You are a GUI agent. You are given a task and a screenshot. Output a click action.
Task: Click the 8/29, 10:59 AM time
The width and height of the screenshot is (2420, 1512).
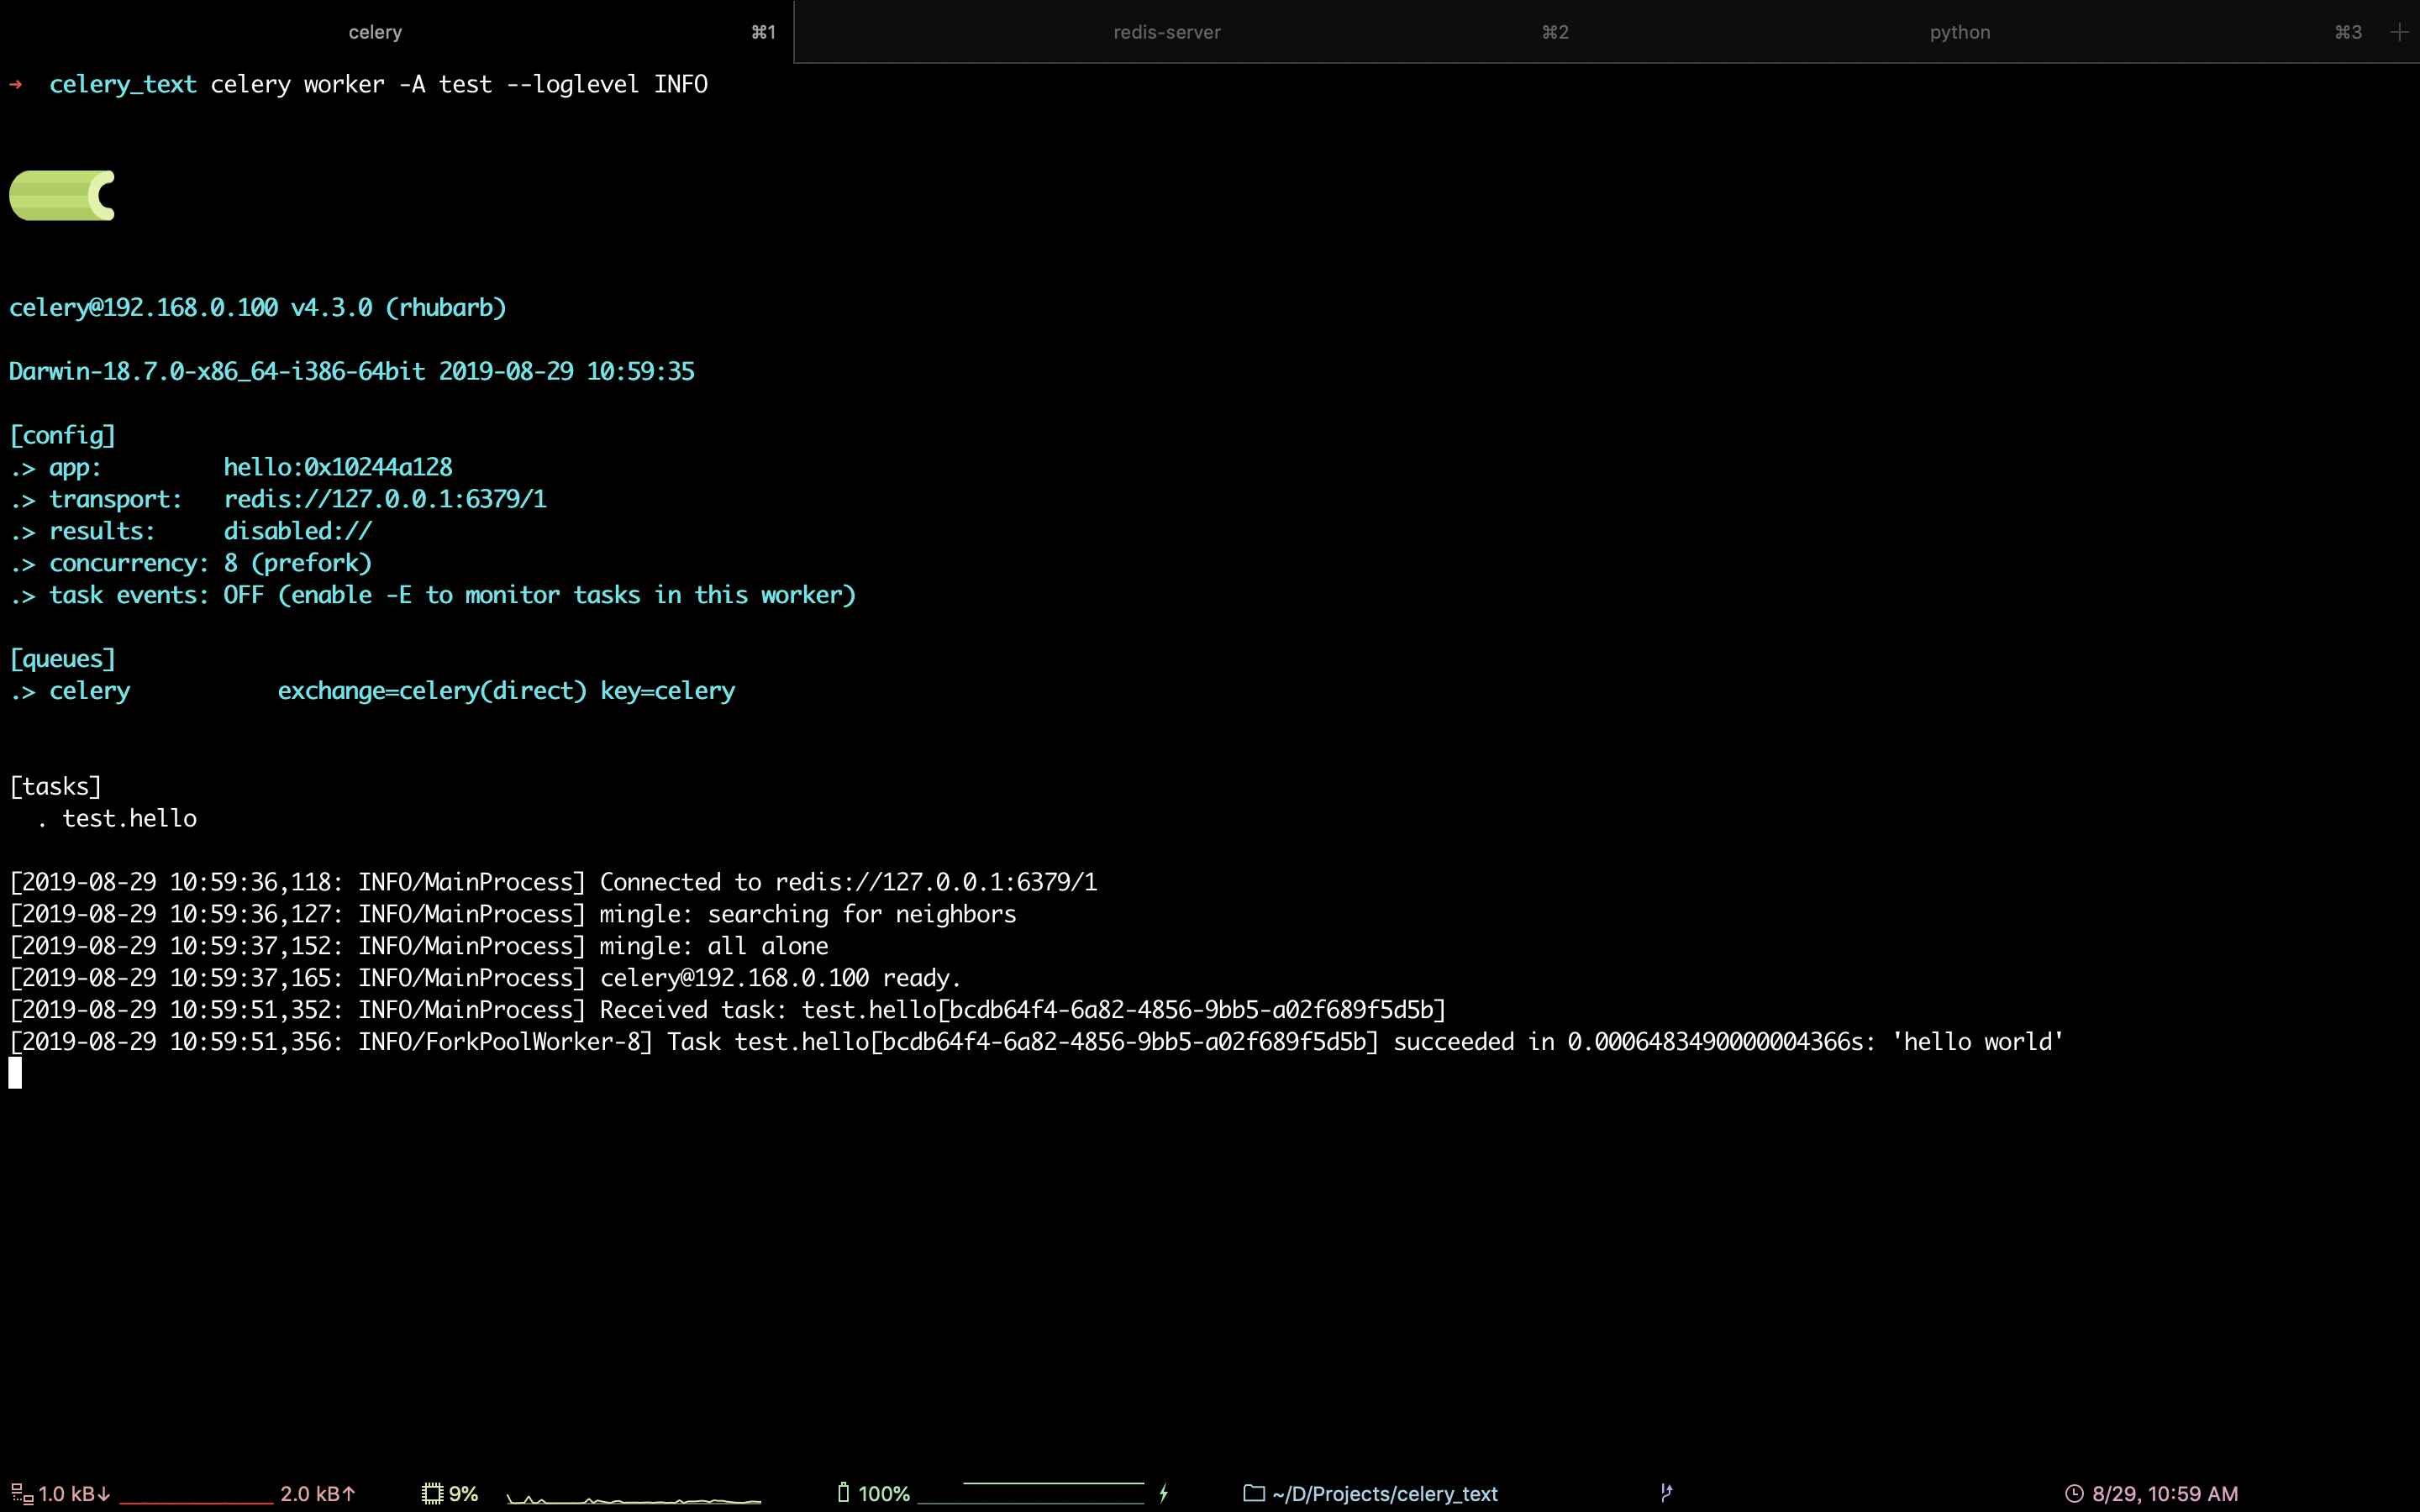click(2165, 1494)
